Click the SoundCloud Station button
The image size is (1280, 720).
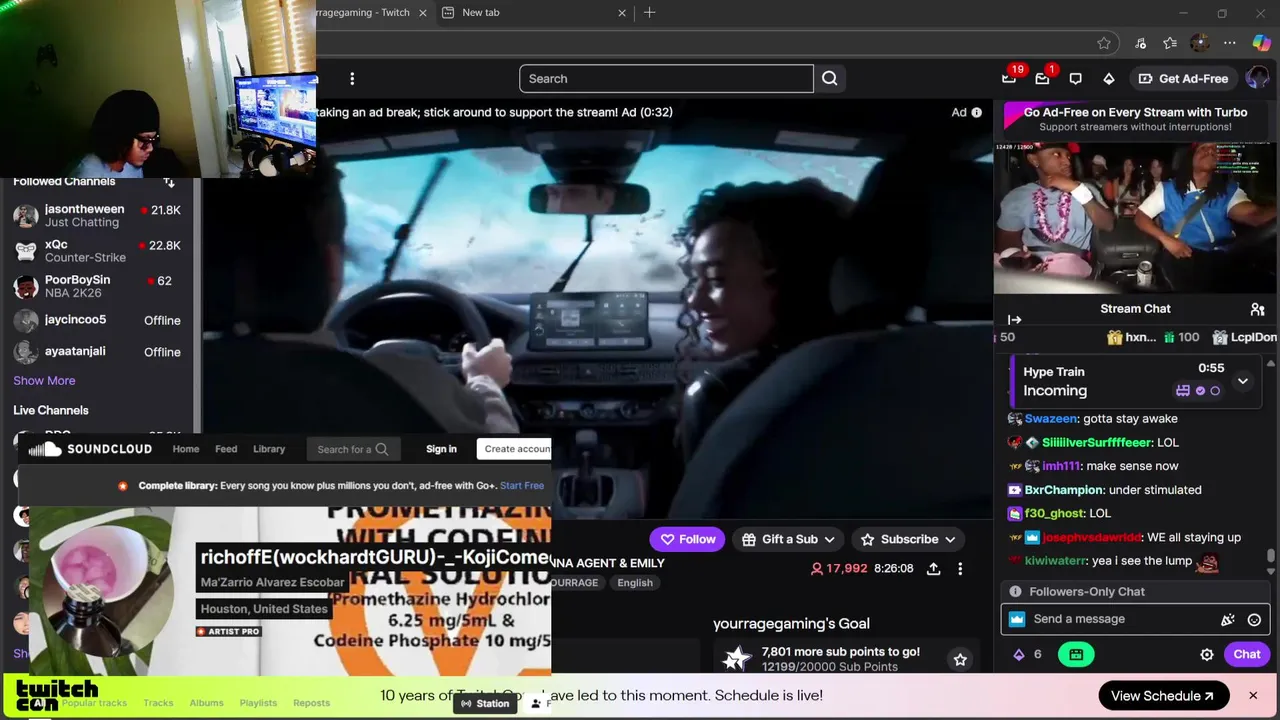pos(484,703)
